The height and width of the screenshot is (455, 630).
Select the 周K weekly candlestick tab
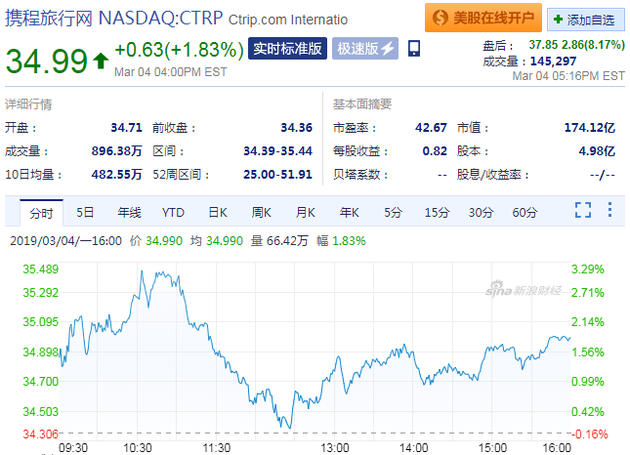tap(261, 212)
